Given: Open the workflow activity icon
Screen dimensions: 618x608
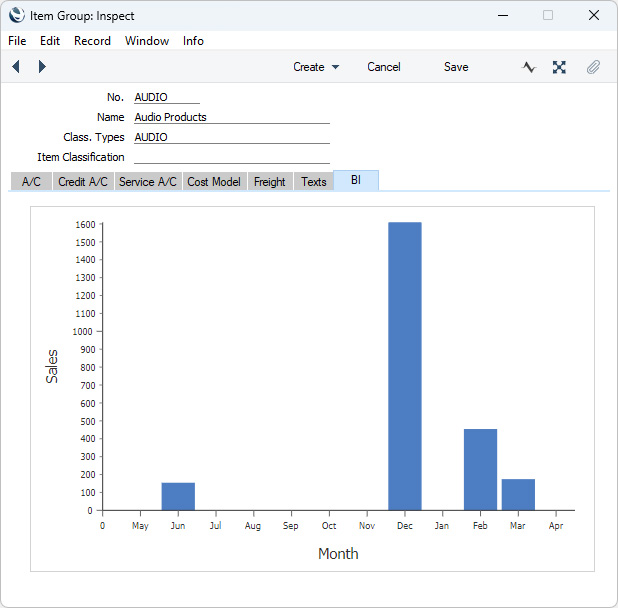Looking at the screenshot, I should [529, 67].
